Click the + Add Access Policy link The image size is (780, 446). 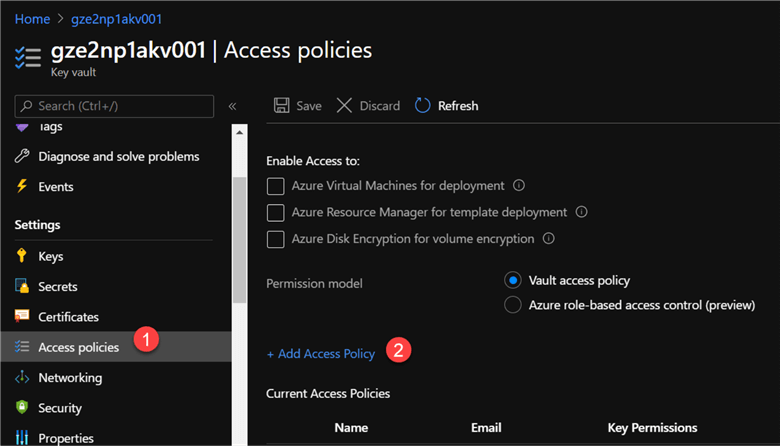coord(321,354)
